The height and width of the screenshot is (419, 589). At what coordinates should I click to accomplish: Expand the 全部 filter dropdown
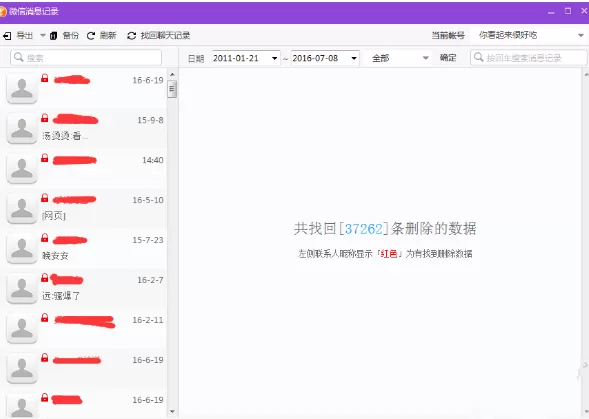426,58
